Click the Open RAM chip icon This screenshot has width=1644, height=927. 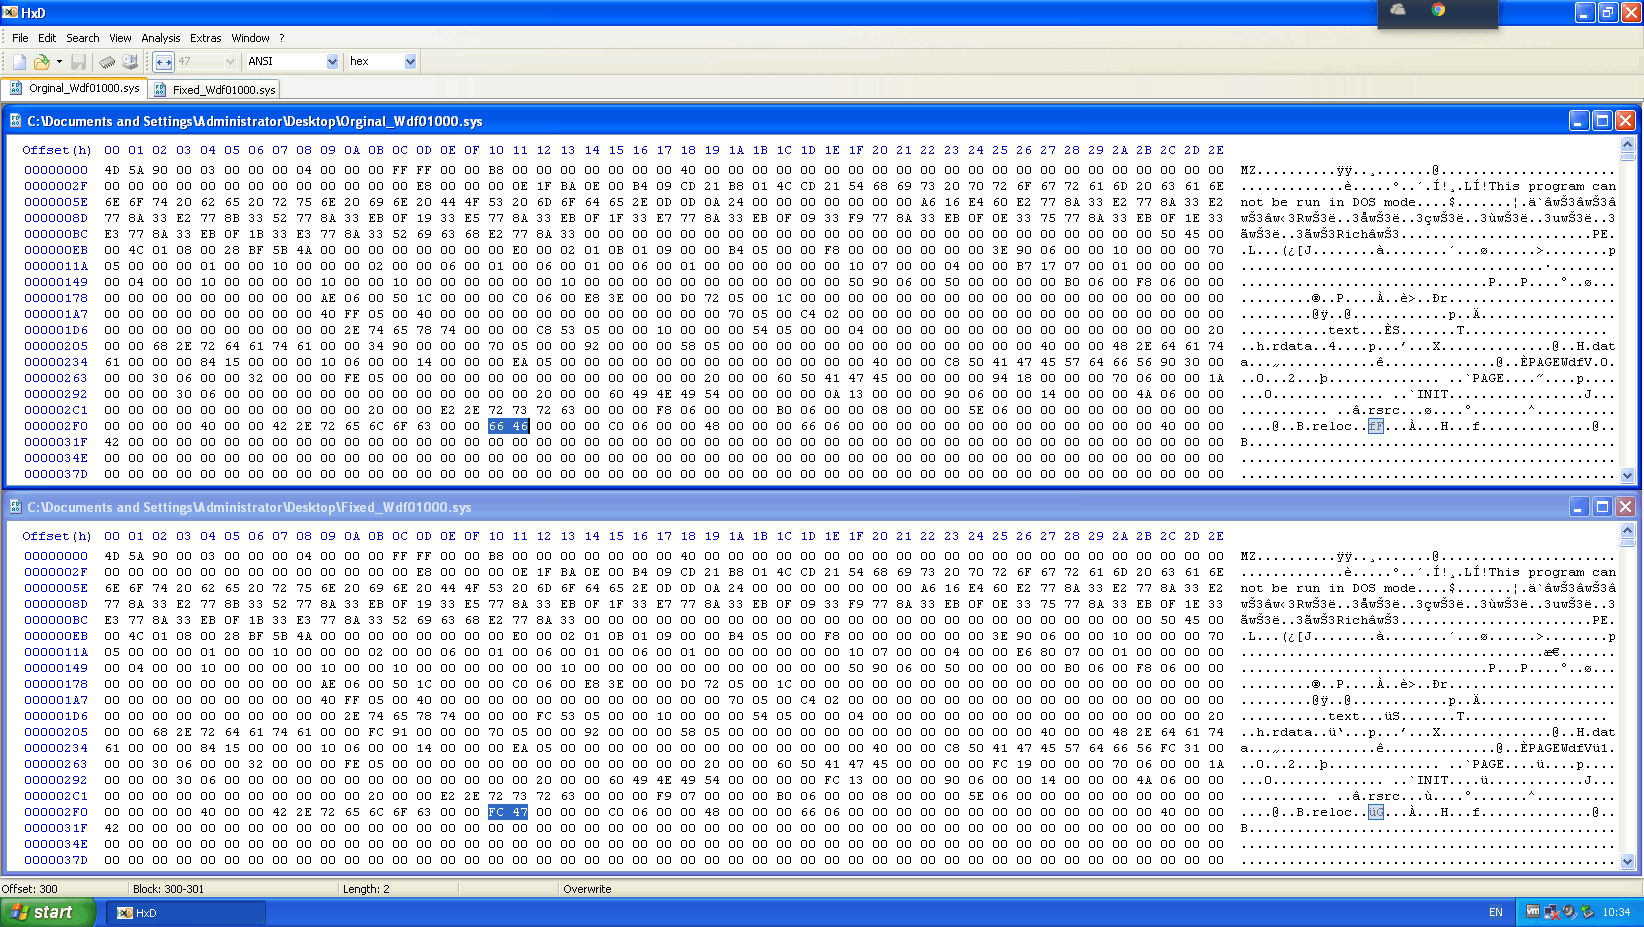click(107, 62)
